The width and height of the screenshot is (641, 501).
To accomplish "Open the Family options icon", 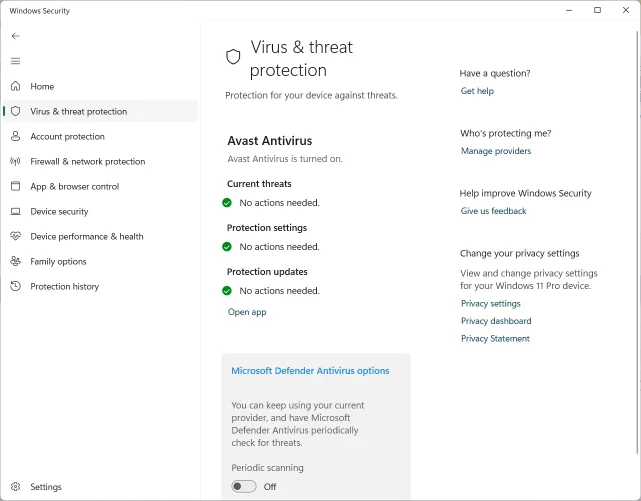I will [16, 261].
